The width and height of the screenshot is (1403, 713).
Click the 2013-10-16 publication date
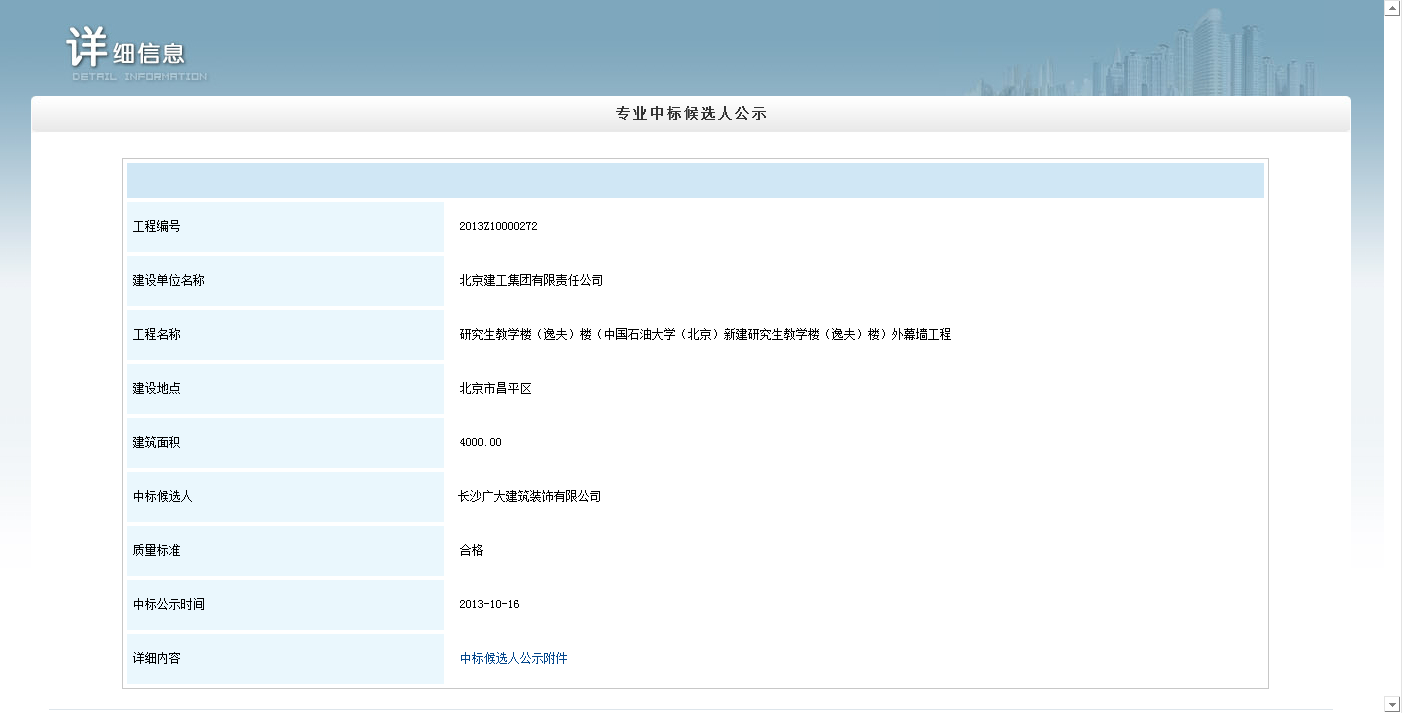(489, 605)
